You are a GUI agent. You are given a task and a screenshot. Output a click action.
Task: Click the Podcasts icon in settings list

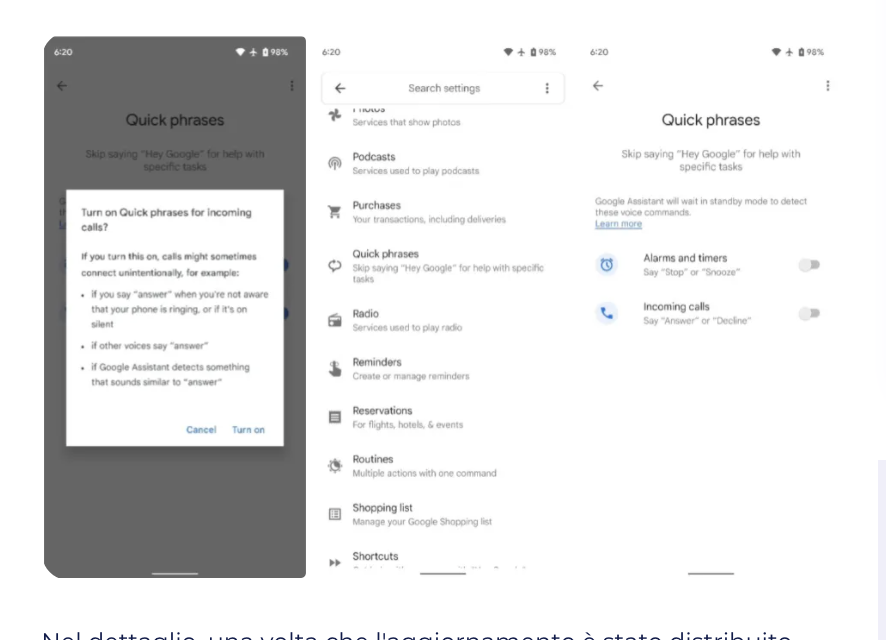pos(336,164)
